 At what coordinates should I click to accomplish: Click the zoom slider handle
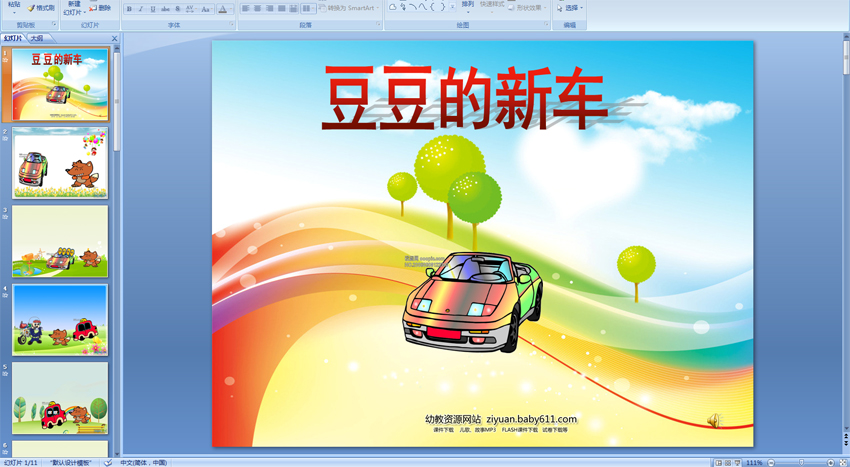[x=802, y=463]
